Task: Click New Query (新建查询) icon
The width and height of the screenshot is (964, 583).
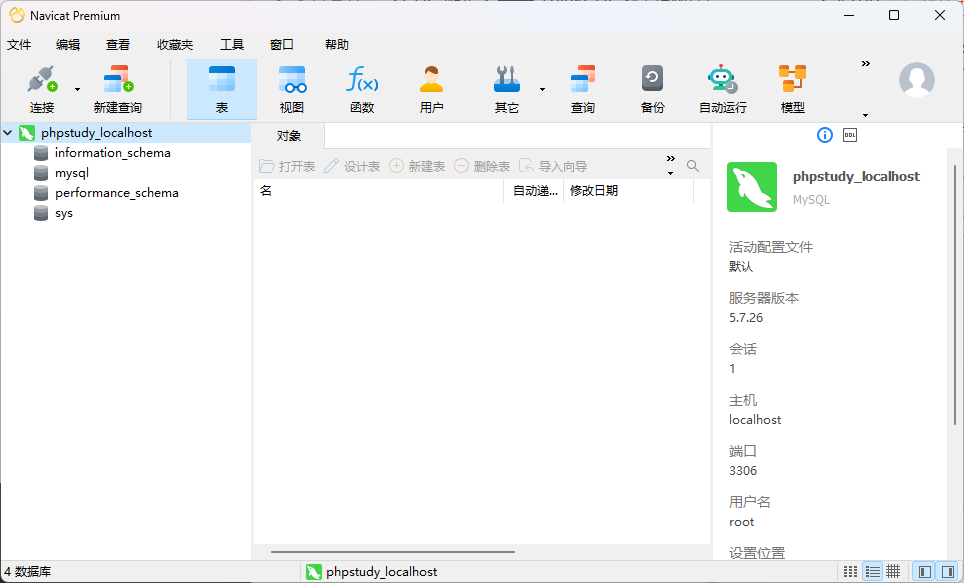Action: click(x=118, y=79)
